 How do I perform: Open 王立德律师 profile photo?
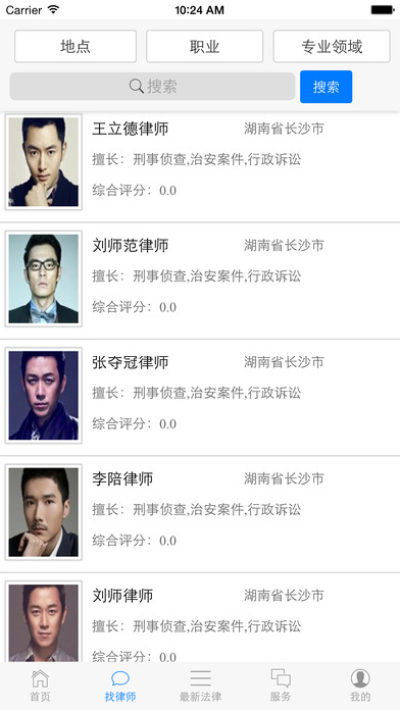(x=43, y=162)
